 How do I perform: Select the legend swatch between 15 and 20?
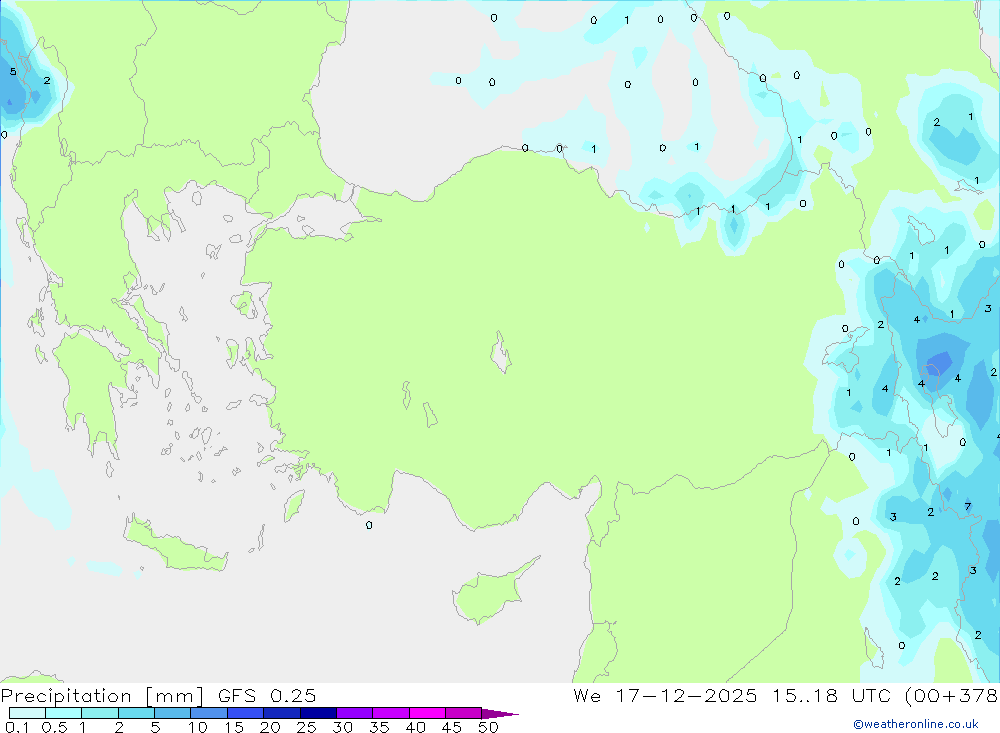coord(245,713)
